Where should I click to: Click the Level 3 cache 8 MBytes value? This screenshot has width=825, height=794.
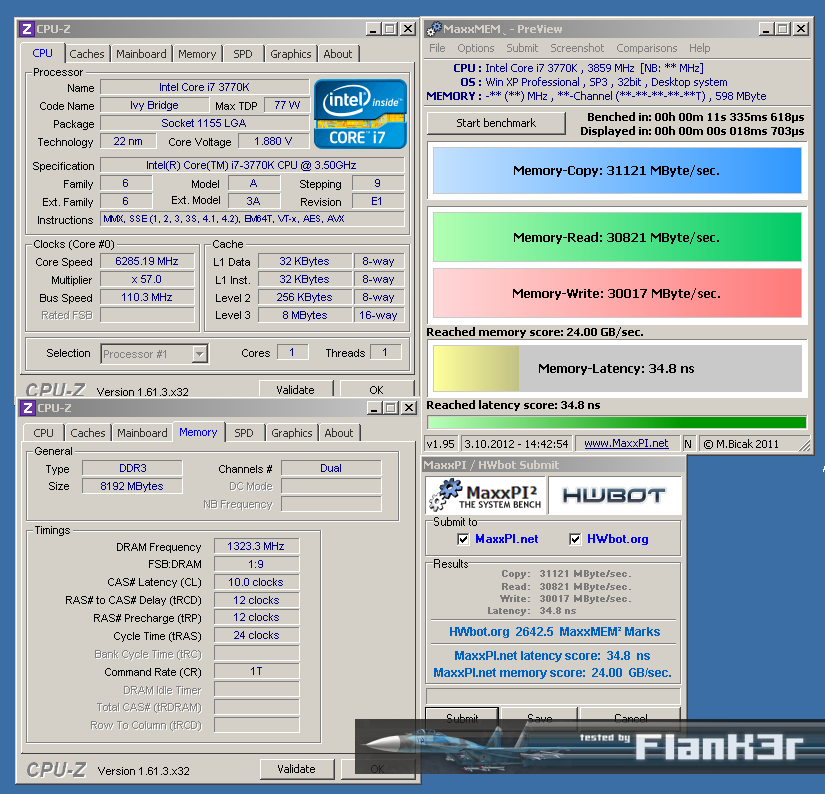(x=305, y=315)
